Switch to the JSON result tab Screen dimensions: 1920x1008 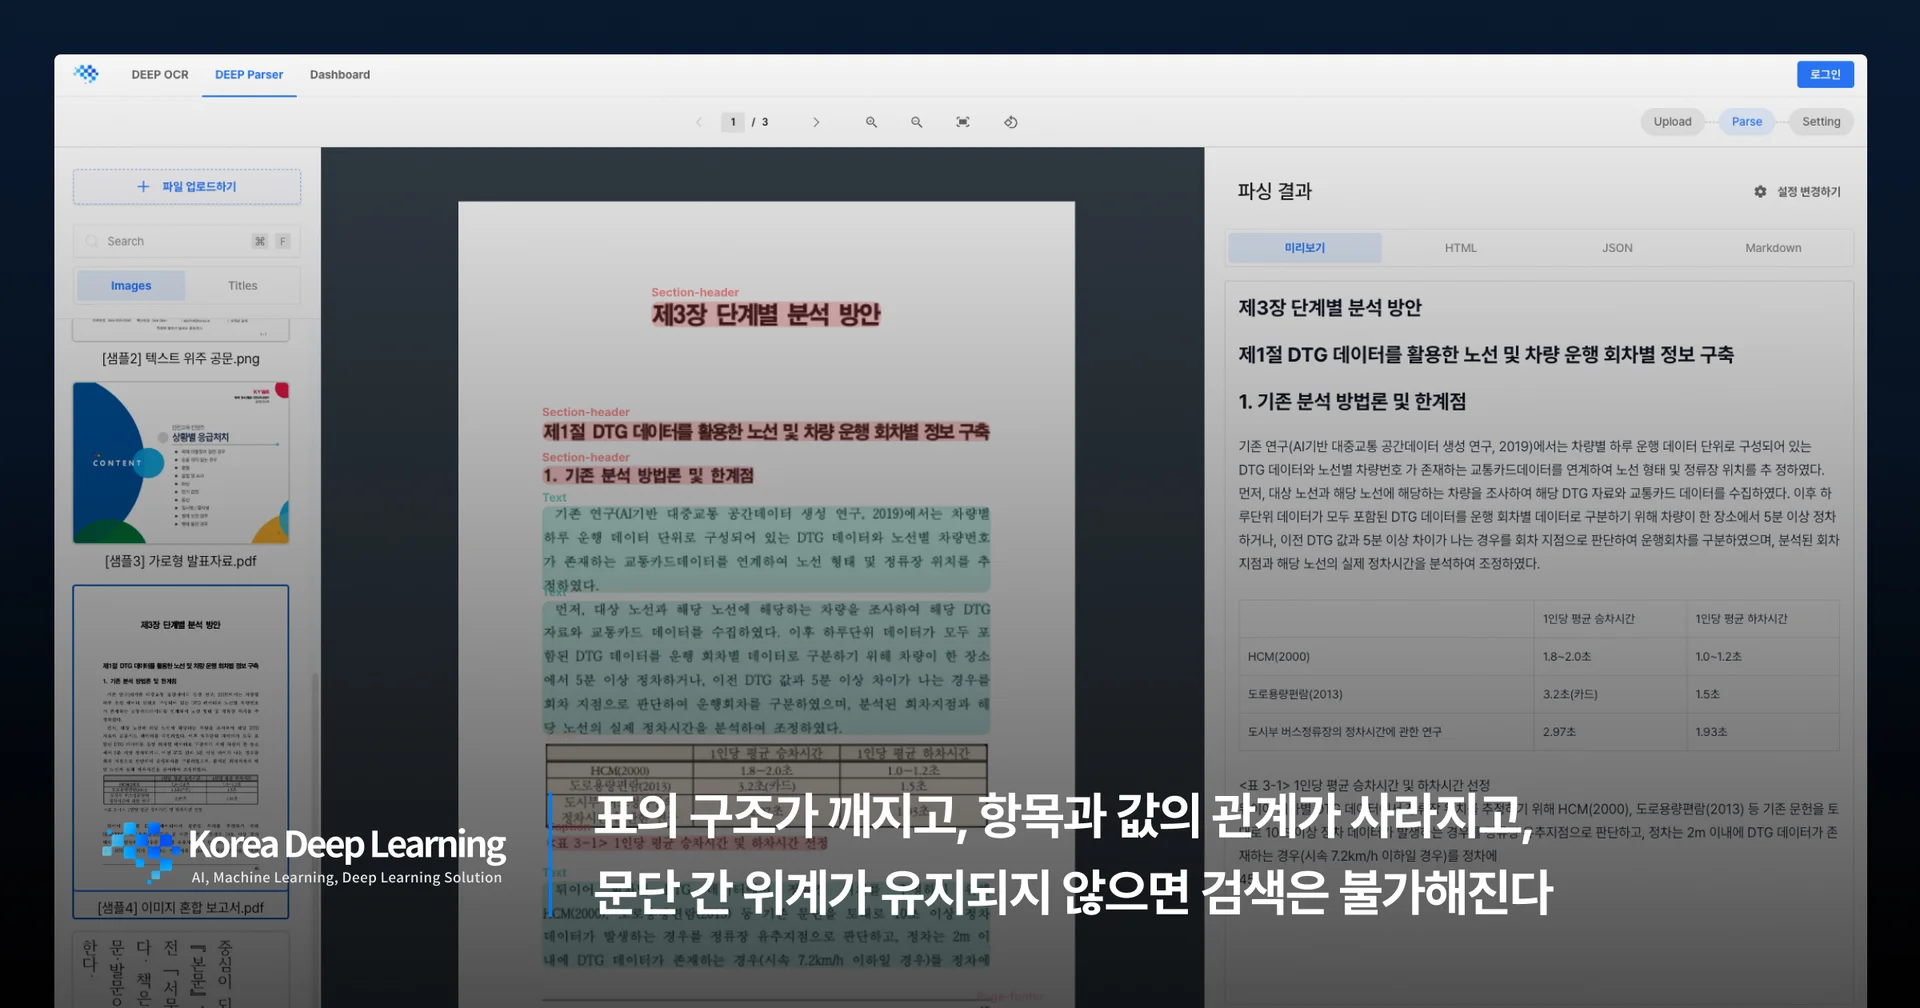1617,248
